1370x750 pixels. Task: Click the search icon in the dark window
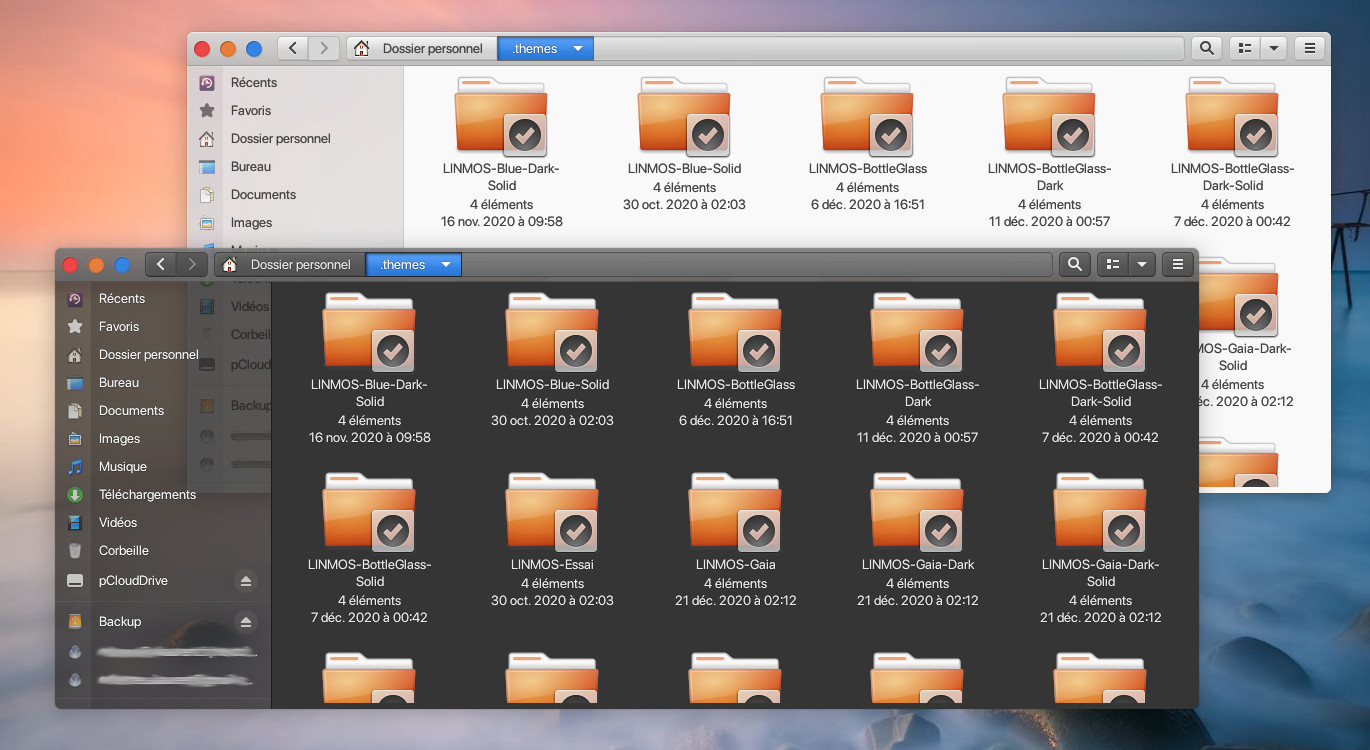pos(1074,265)
